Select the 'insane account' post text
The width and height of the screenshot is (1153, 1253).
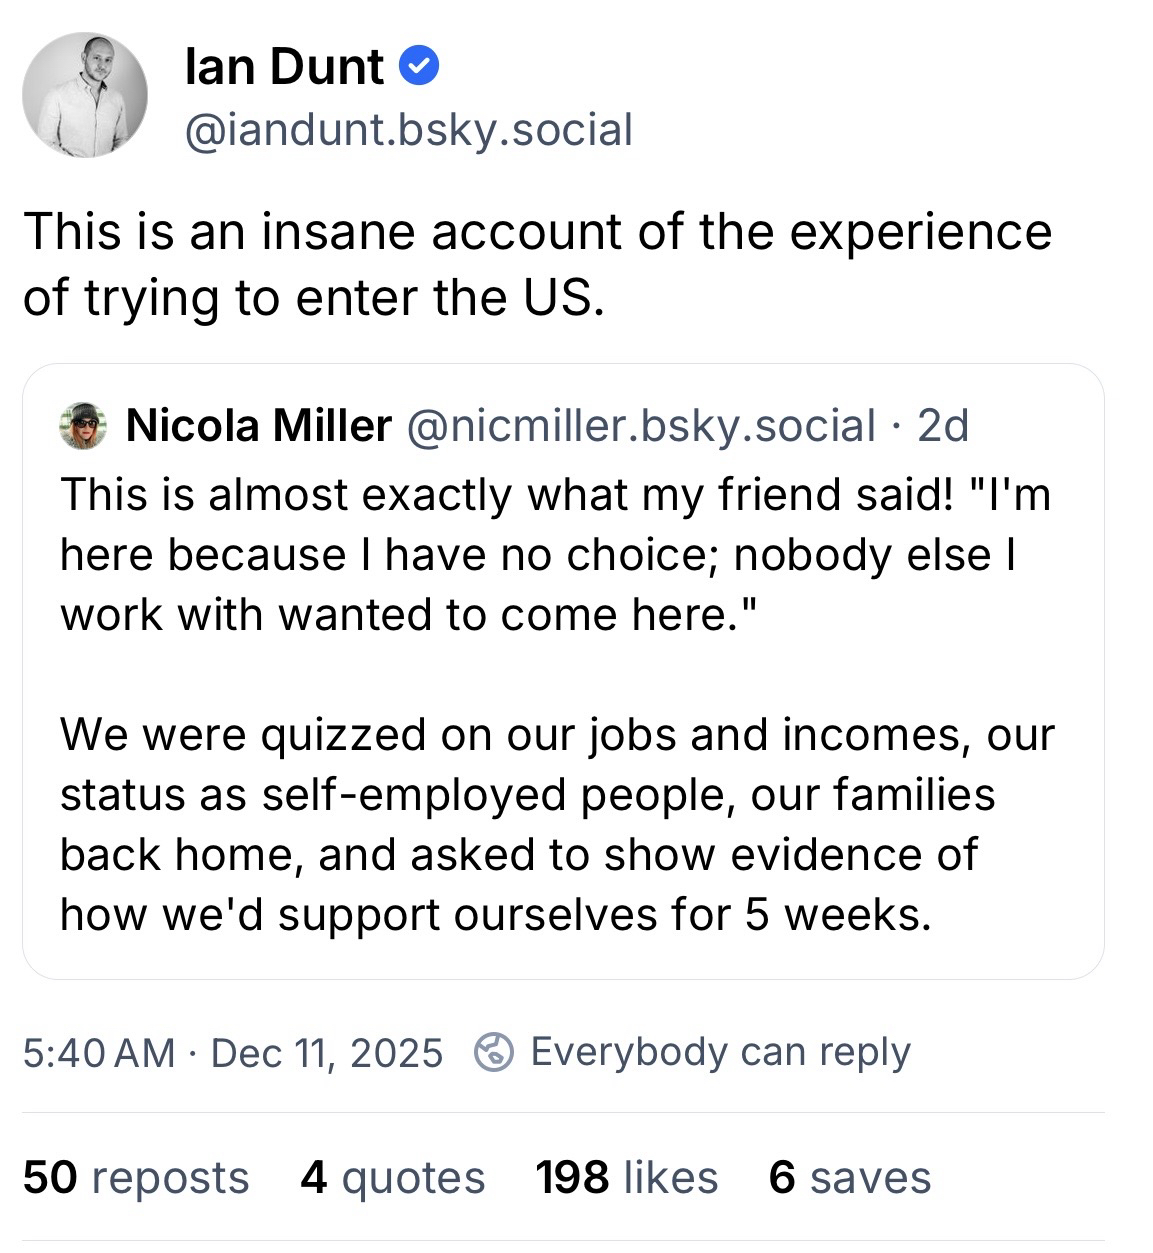click(537, 264)
